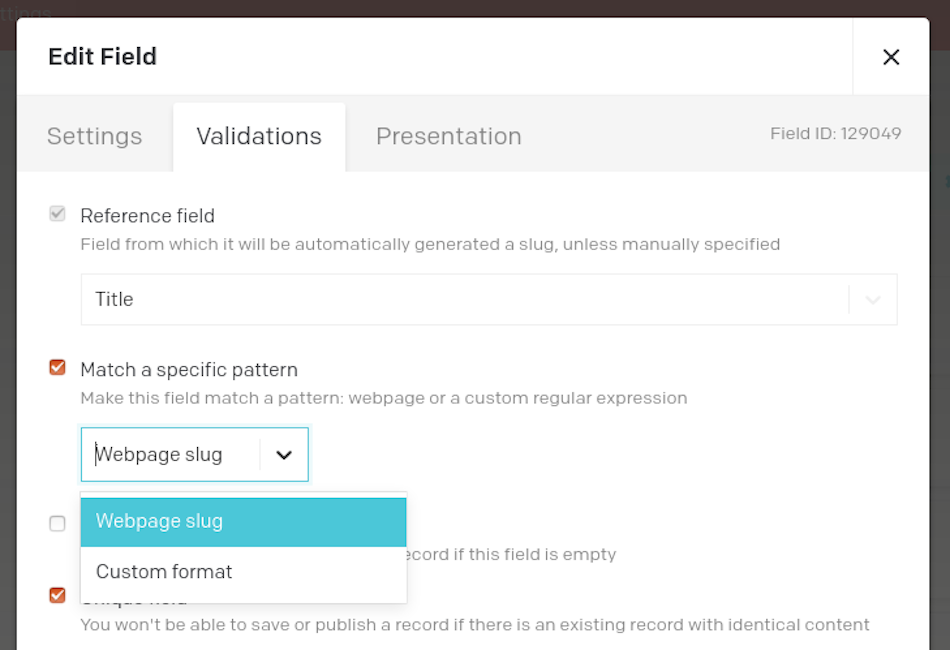Click the pattern description mentioning custom regular expression
Viewport: 950px width, 650px height.
384,398
